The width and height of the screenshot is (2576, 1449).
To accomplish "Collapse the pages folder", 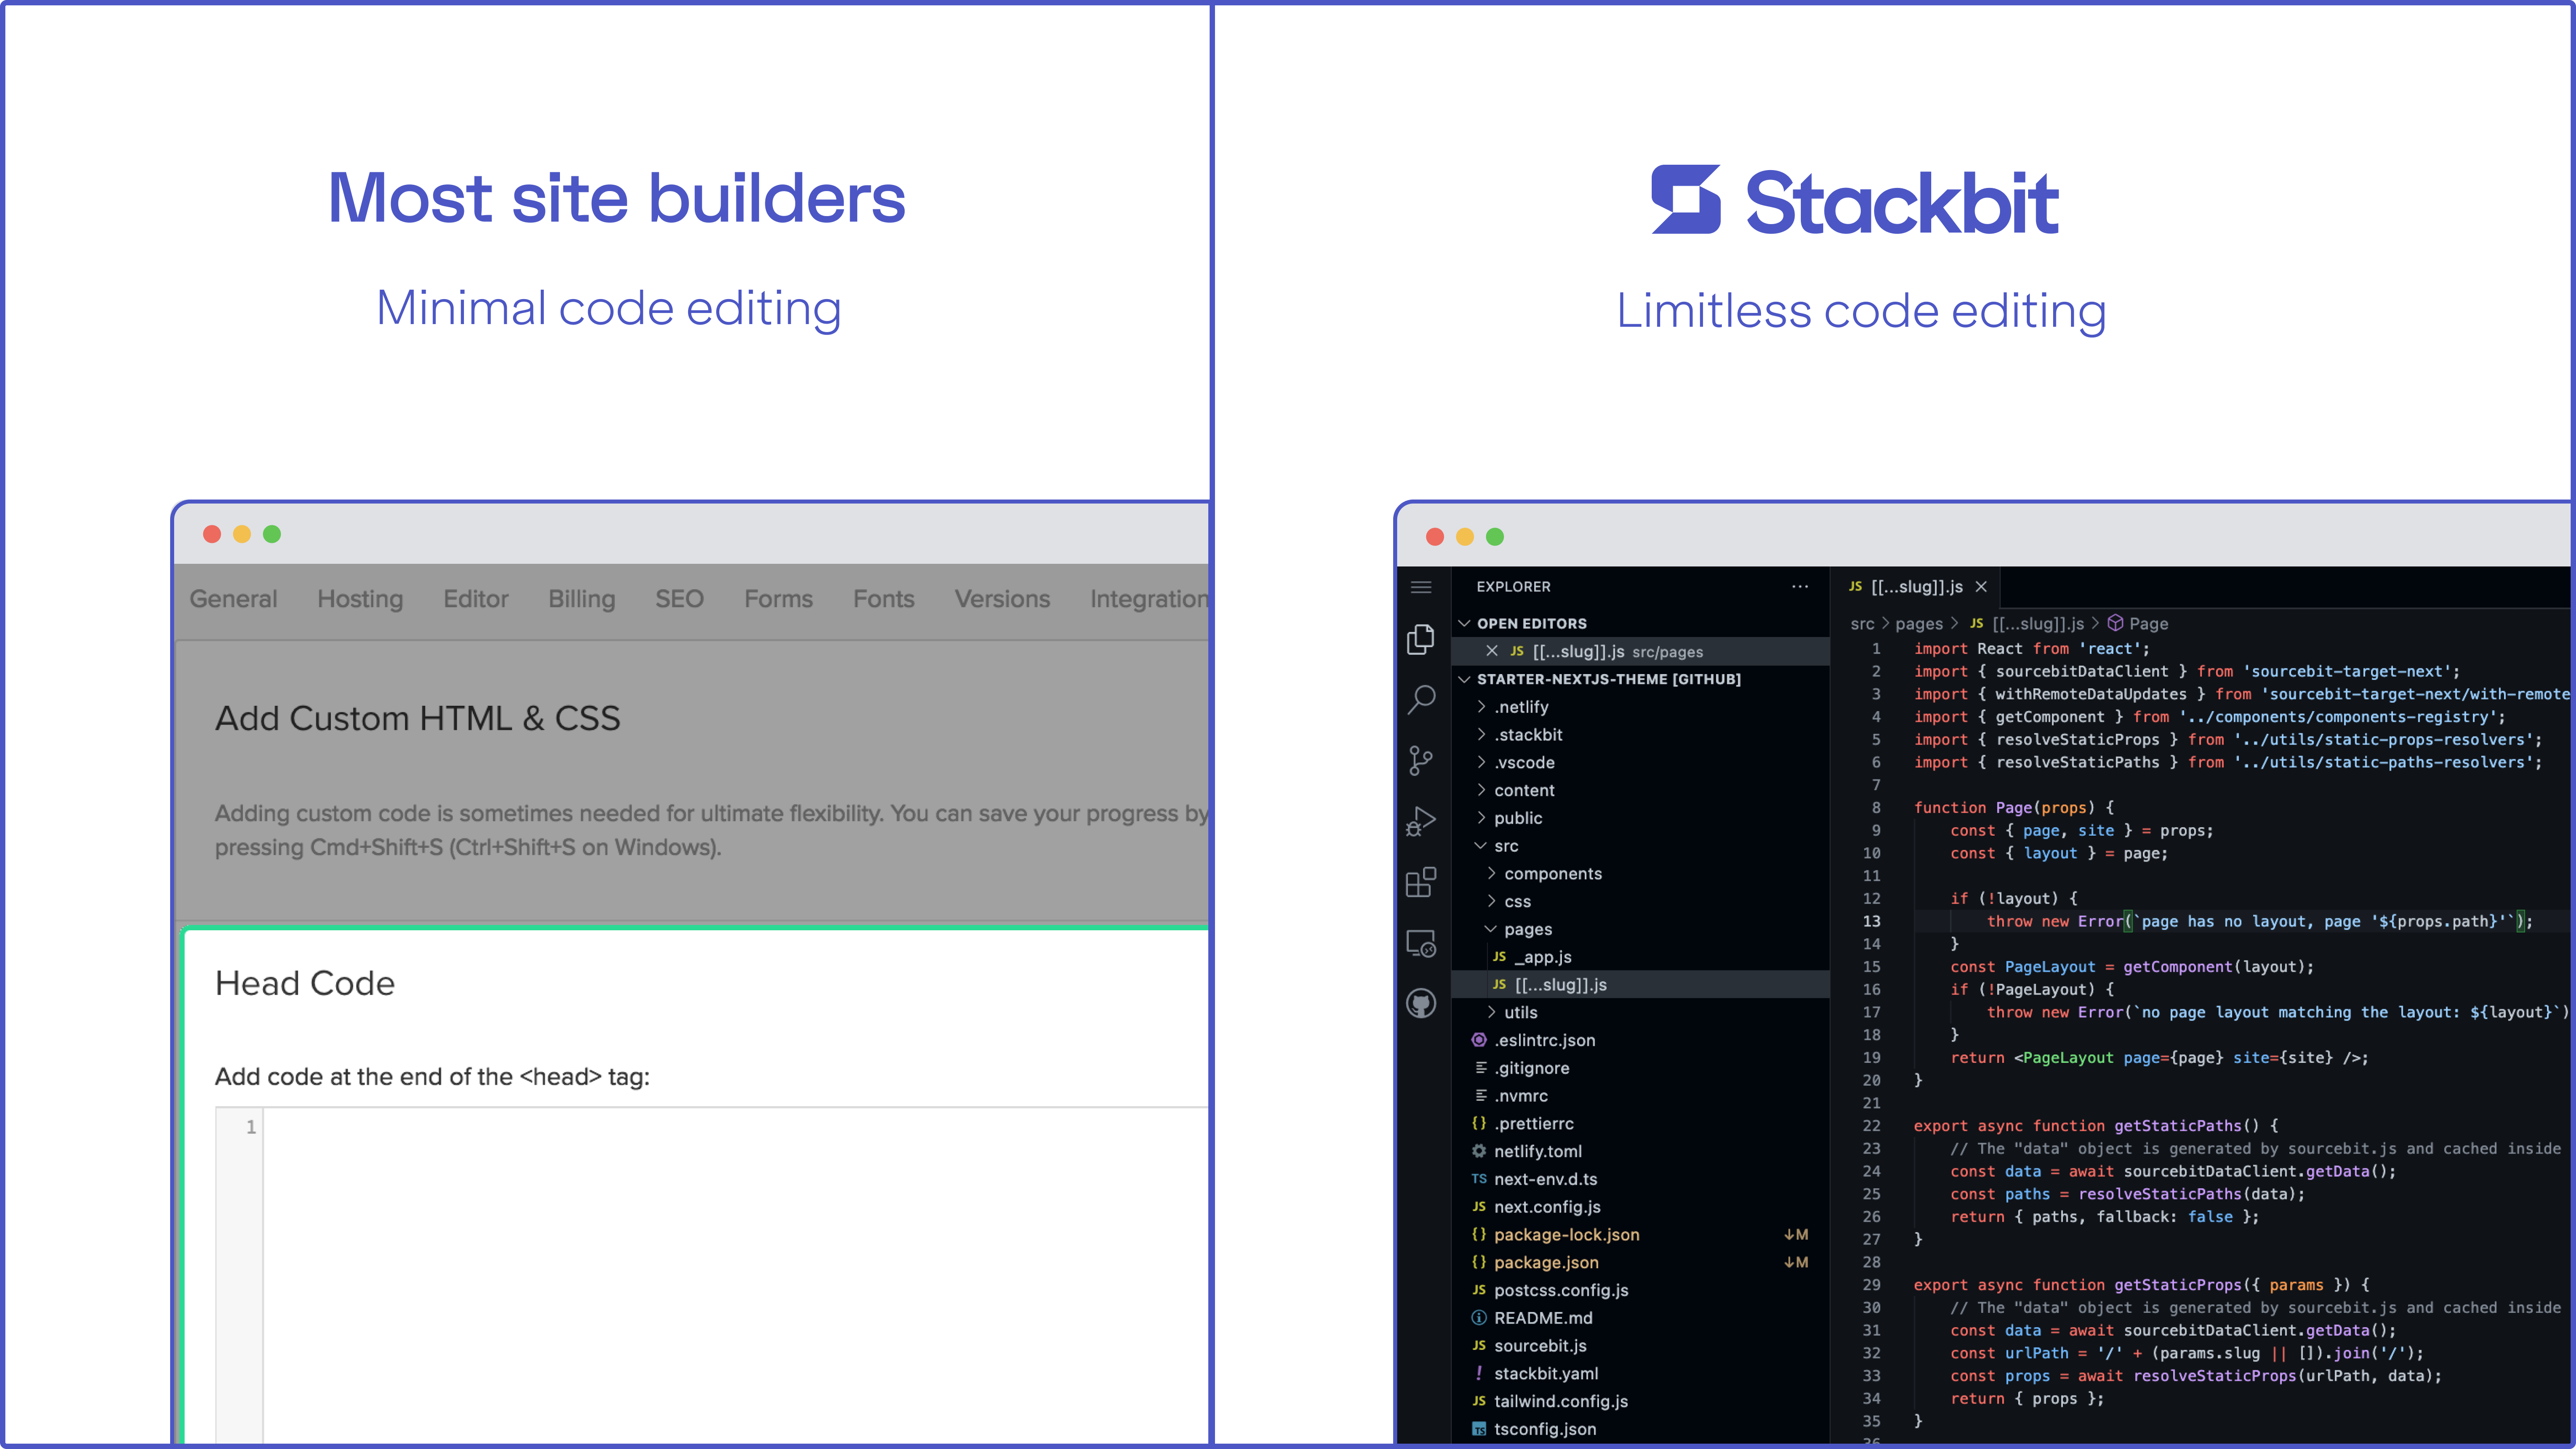I will pos(1491,929).
